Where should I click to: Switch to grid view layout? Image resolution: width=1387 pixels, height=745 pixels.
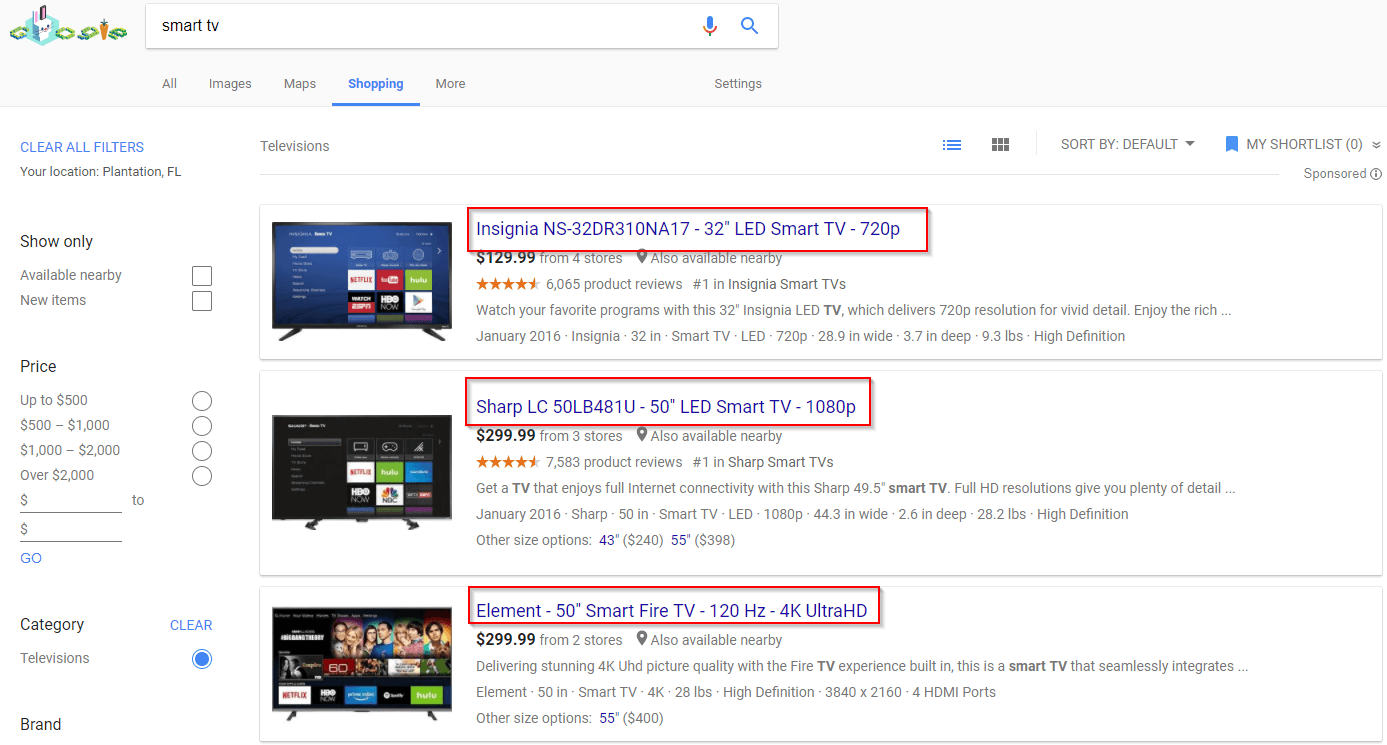click(x=1000, y=144)
